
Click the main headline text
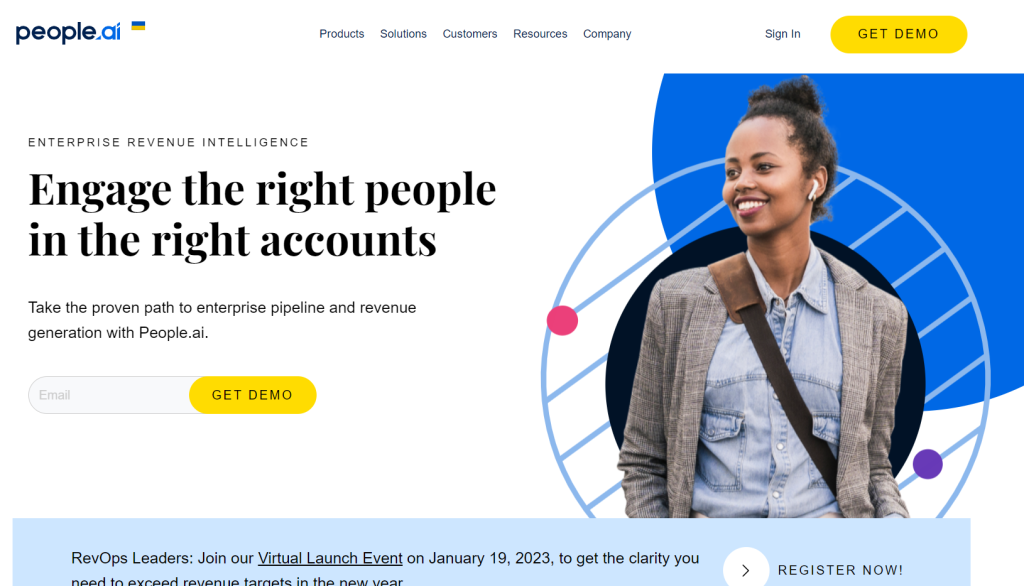point(263,214)
